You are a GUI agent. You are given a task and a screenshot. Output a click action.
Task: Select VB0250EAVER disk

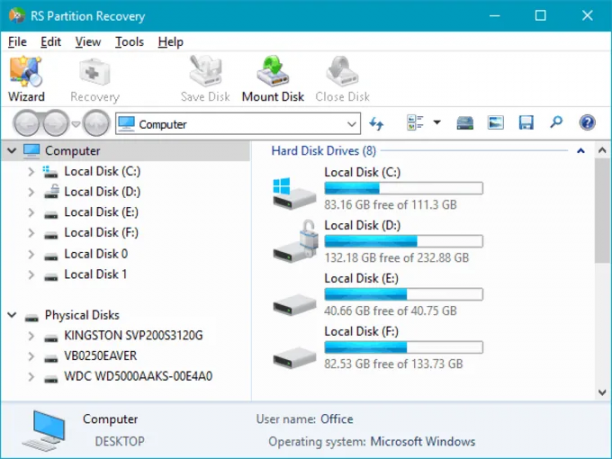pos(101,356)
